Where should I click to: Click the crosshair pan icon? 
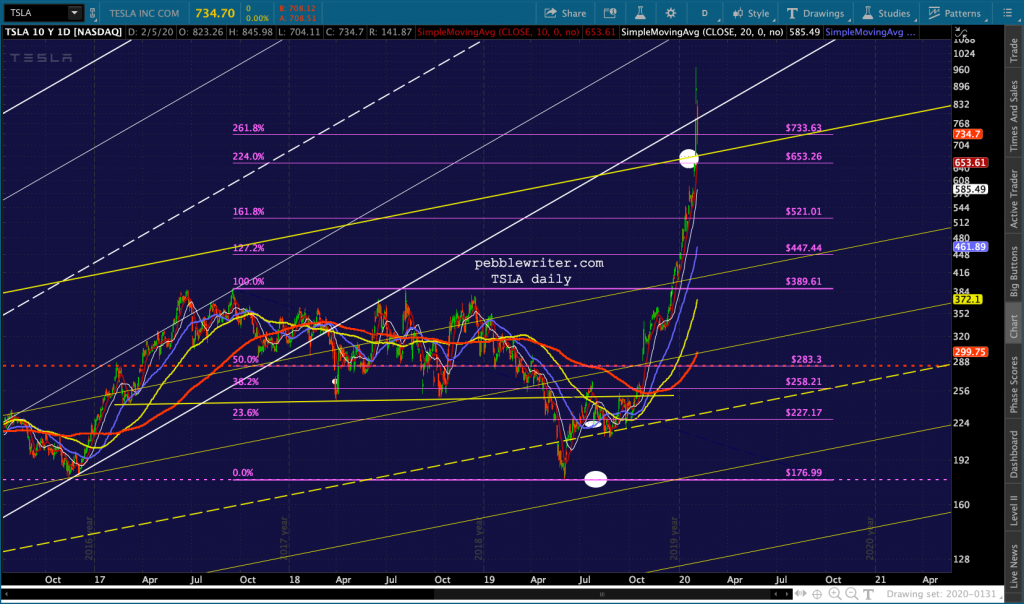[817, 594]
